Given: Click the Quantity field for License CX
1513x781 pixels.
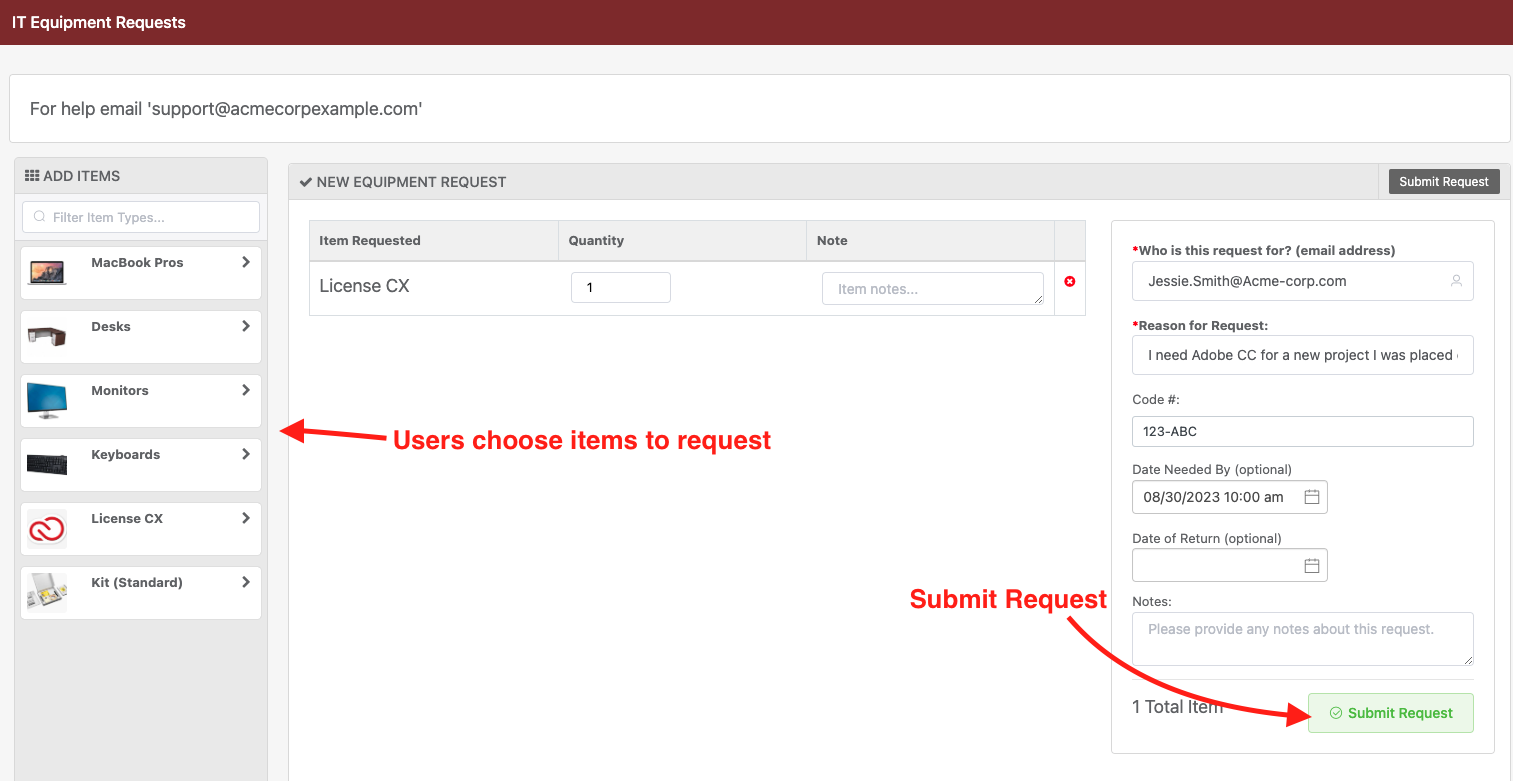Looking at the screenshot, I should pyautogui.click(x=621, y=287).
